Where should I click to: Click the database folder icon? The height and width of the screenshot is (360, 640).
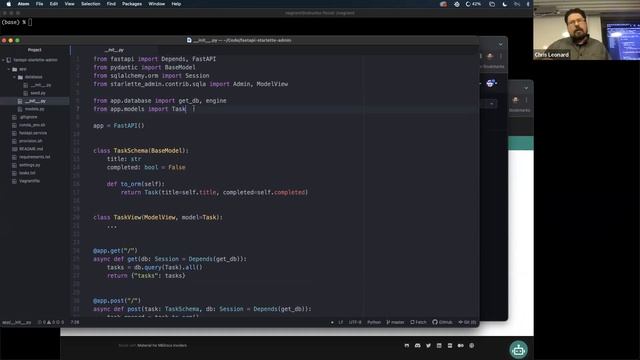point(20,77)
